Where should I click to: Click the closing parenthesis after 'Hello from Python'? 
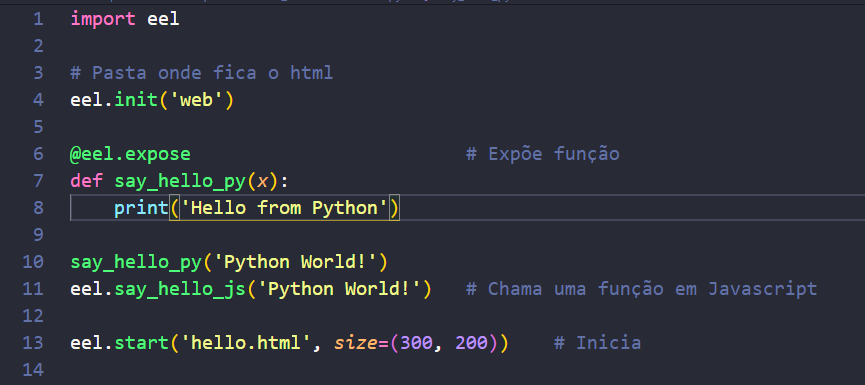pos(394,208)
